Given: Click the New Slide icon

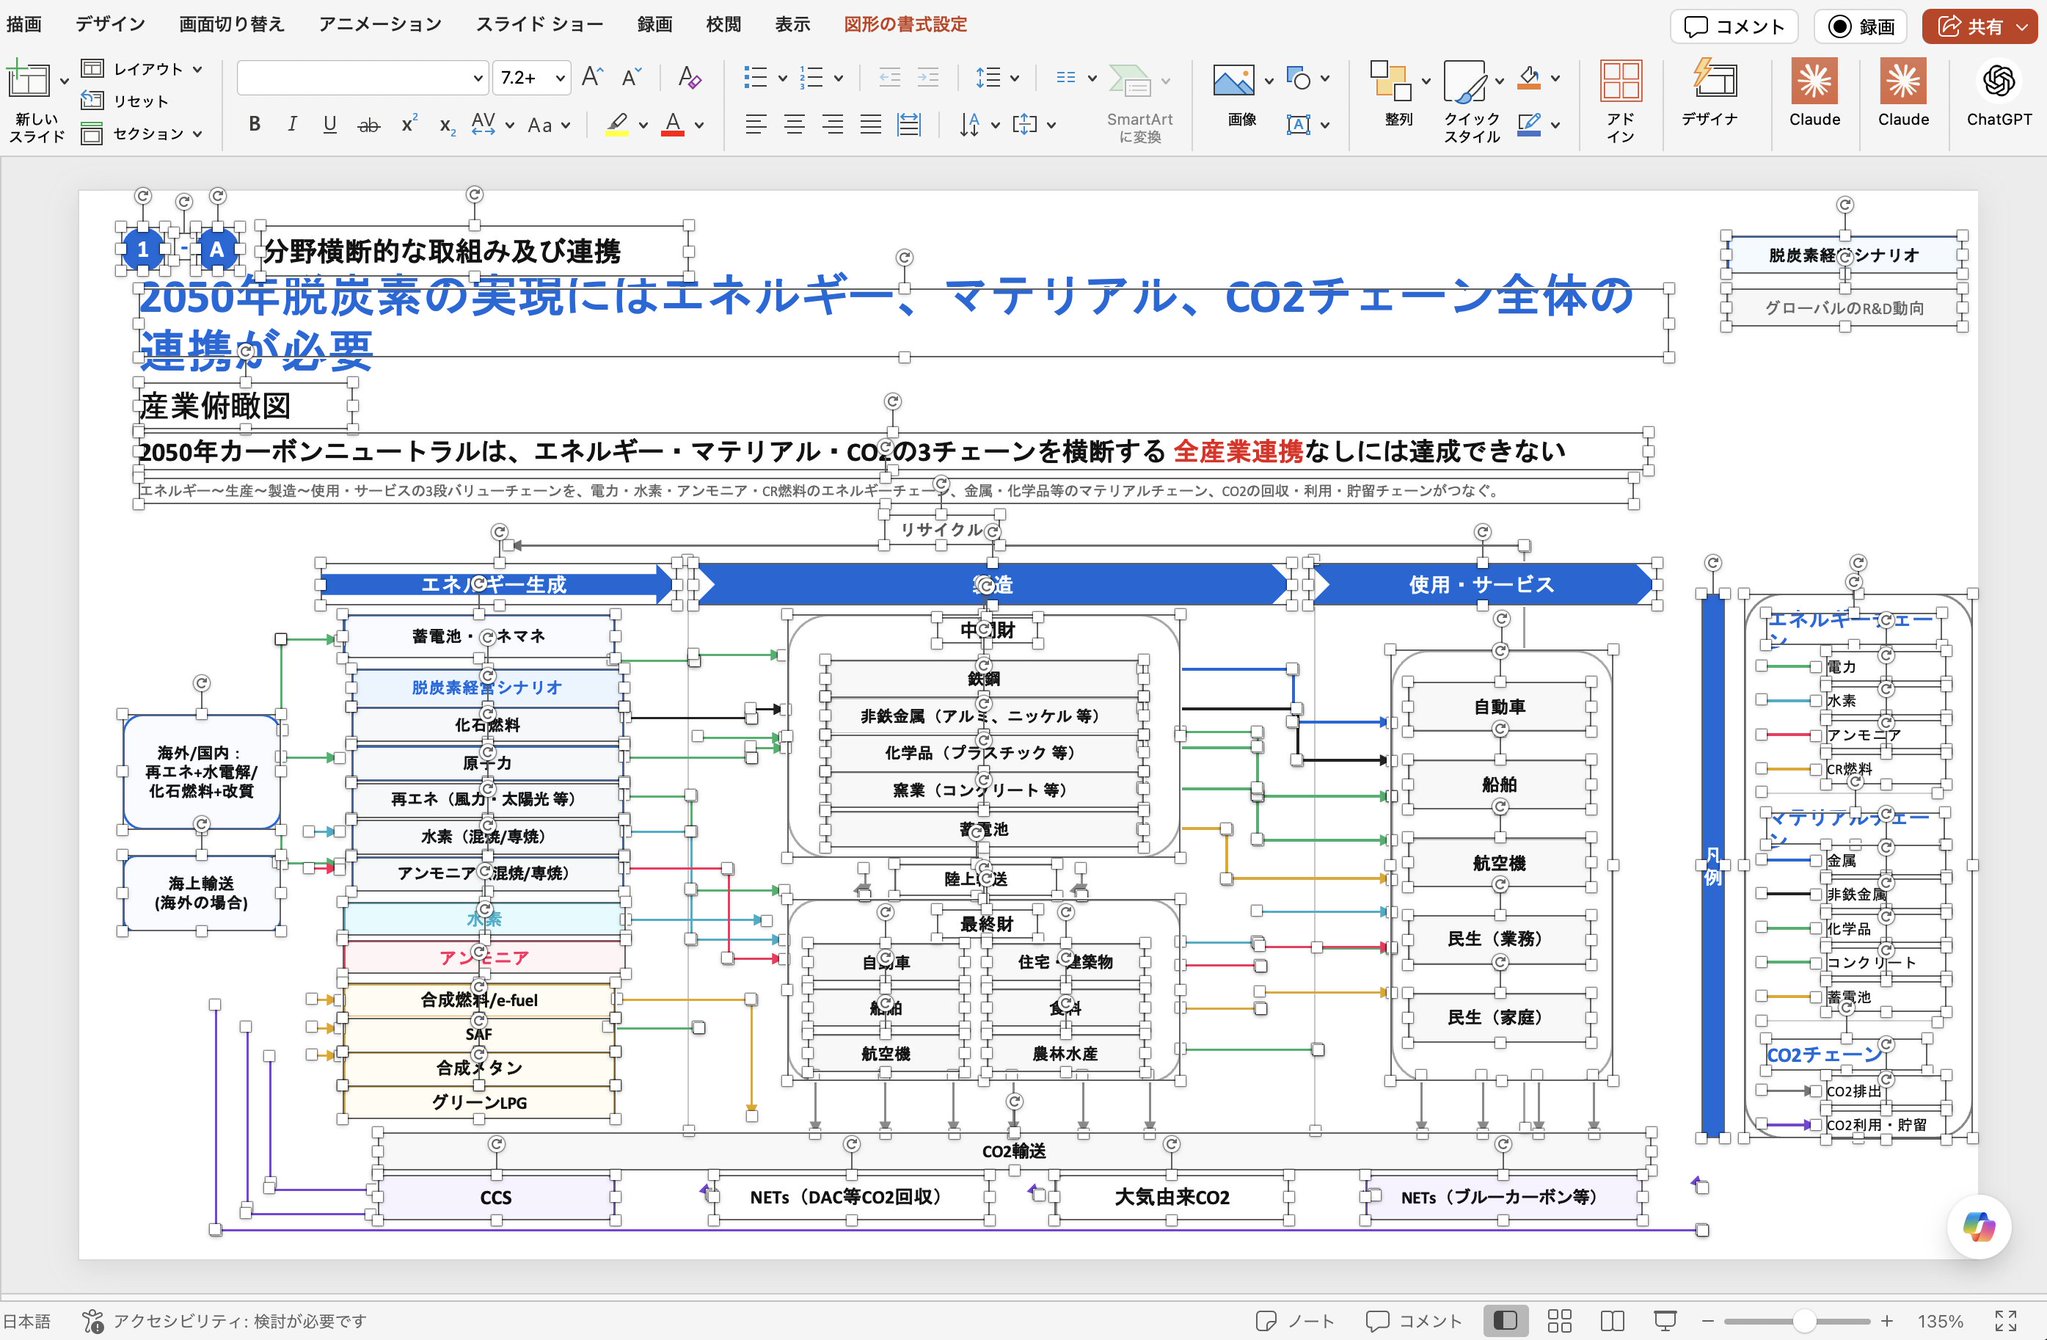Looking at the screenshot, I should click(x=28, y=80).
